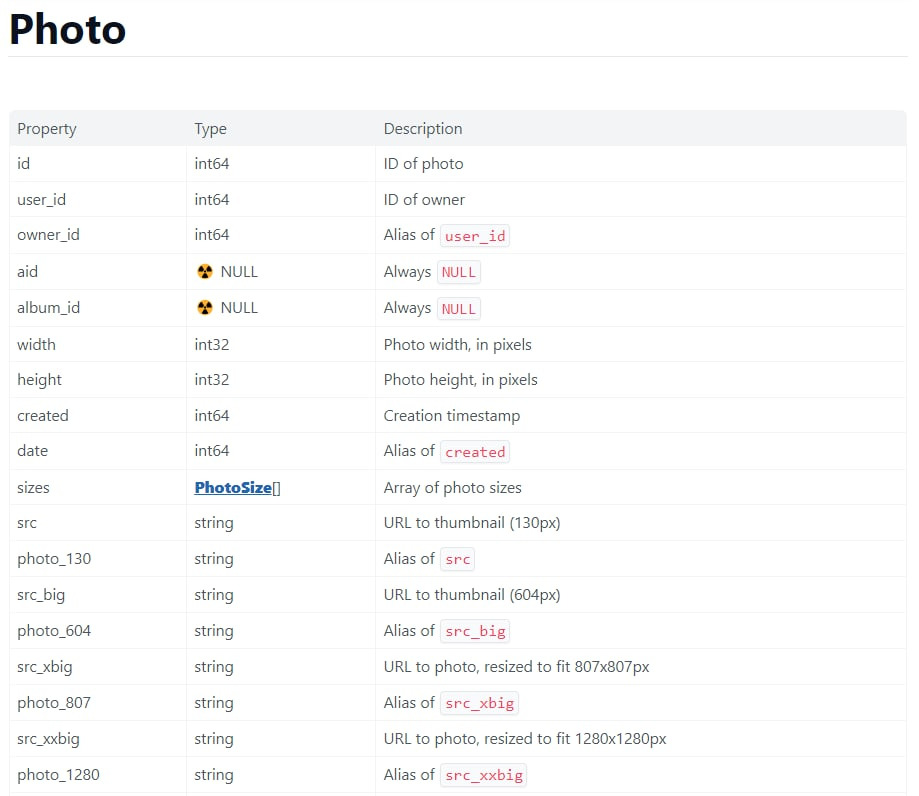The image size is (919, 796).
Task: Select the owner_id property cell
Action: click(48, 235)
